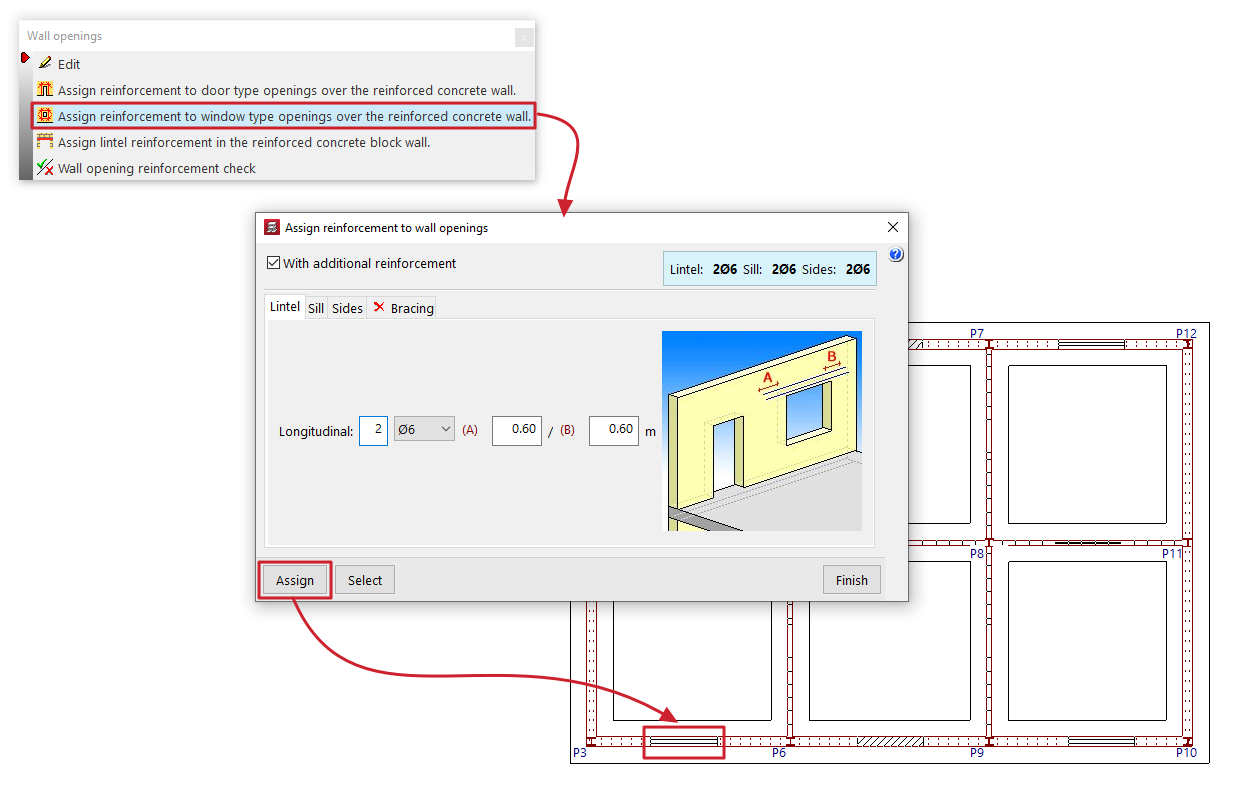
Task: Click column label P11 in the plan
Action: [1172, 553]
